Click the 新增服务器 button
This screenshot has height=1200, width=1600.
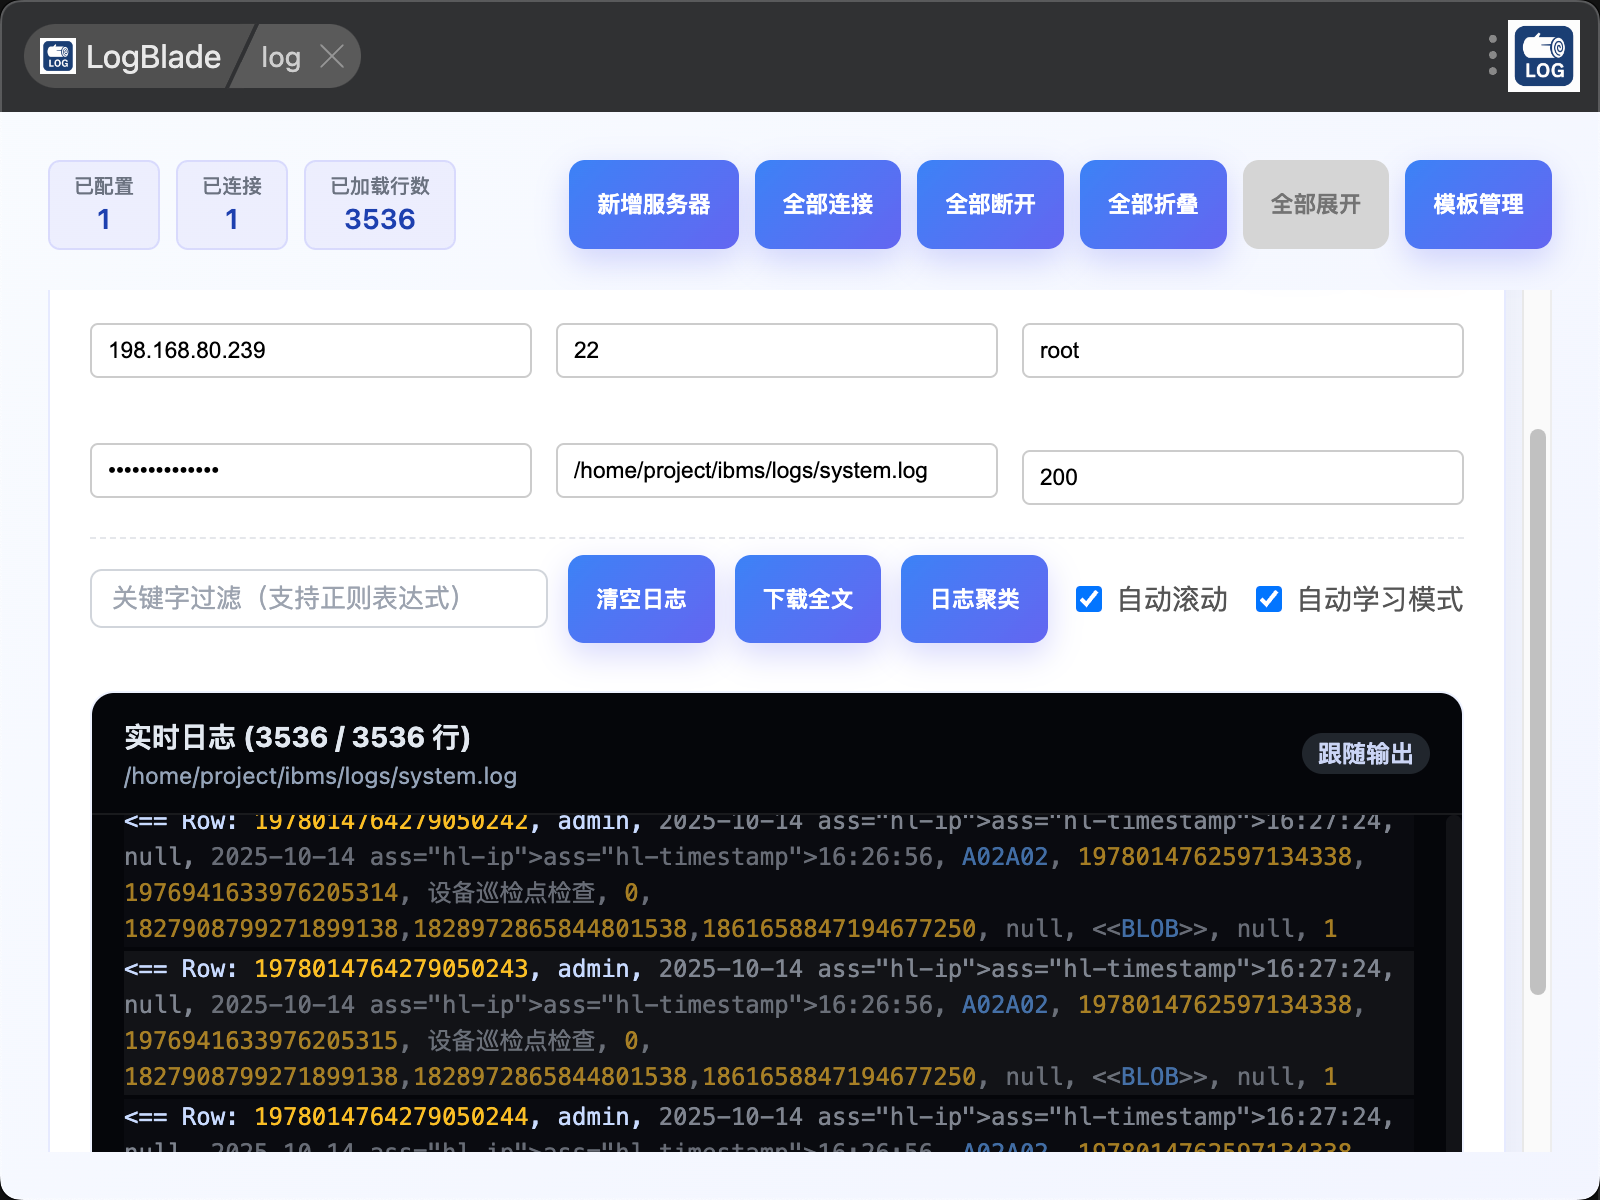click(653, 204)
